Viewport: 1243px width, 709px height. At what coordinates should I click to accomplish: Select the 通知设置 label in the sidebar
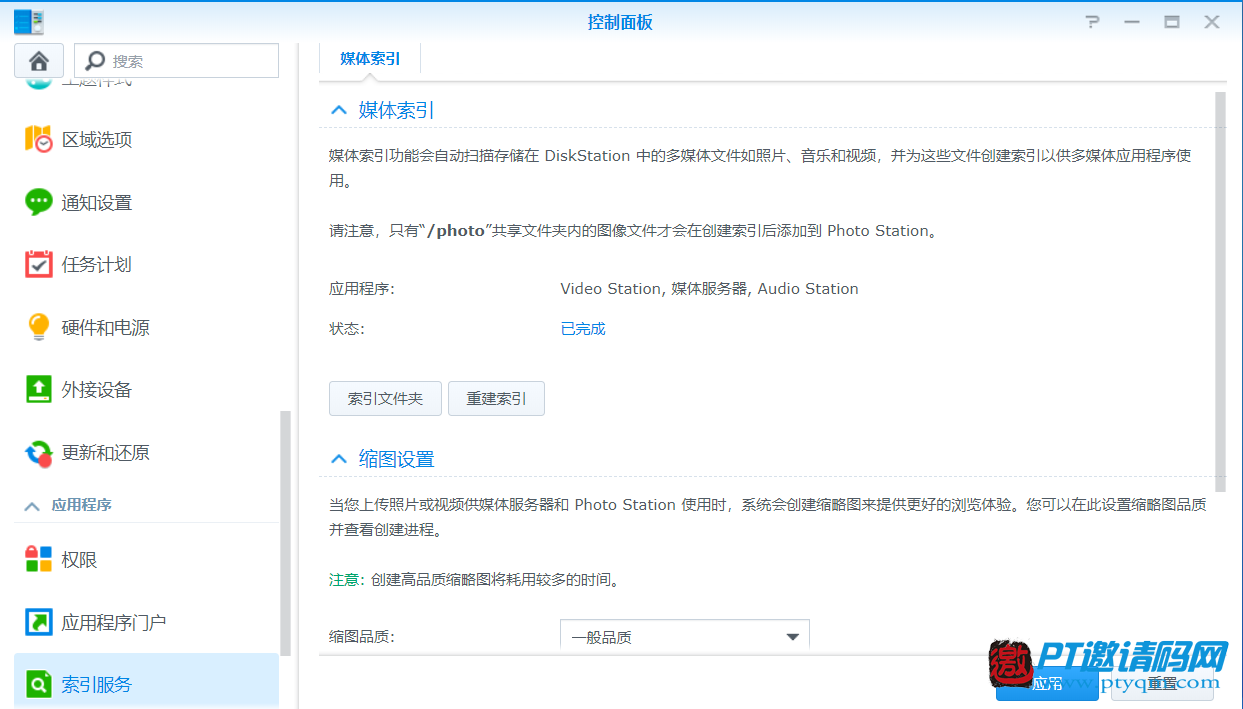click(x=97, y=202)
